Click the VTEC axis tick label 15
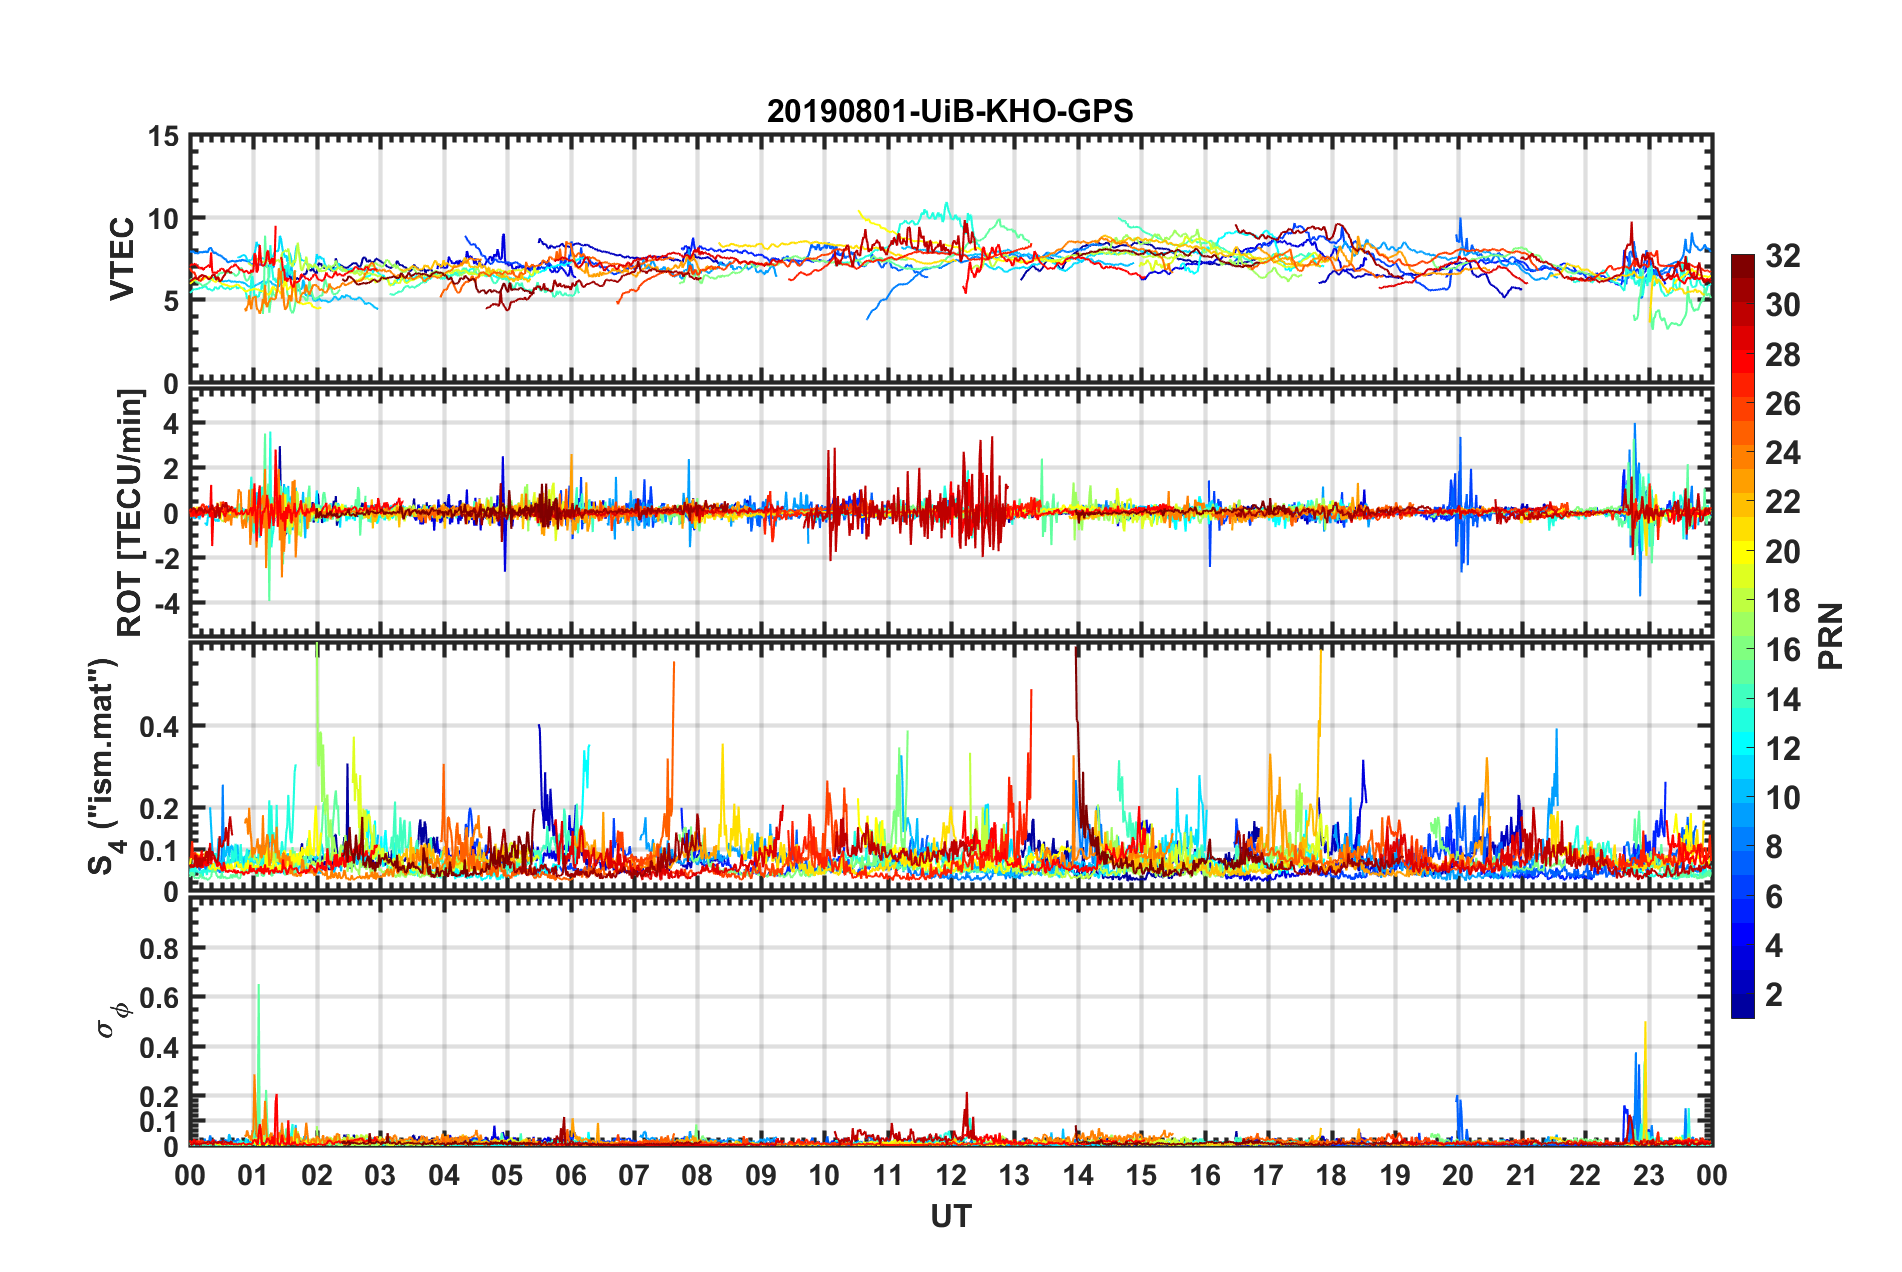The height and width of the screenshot is (1272, 1902). (x=163, y=137)
